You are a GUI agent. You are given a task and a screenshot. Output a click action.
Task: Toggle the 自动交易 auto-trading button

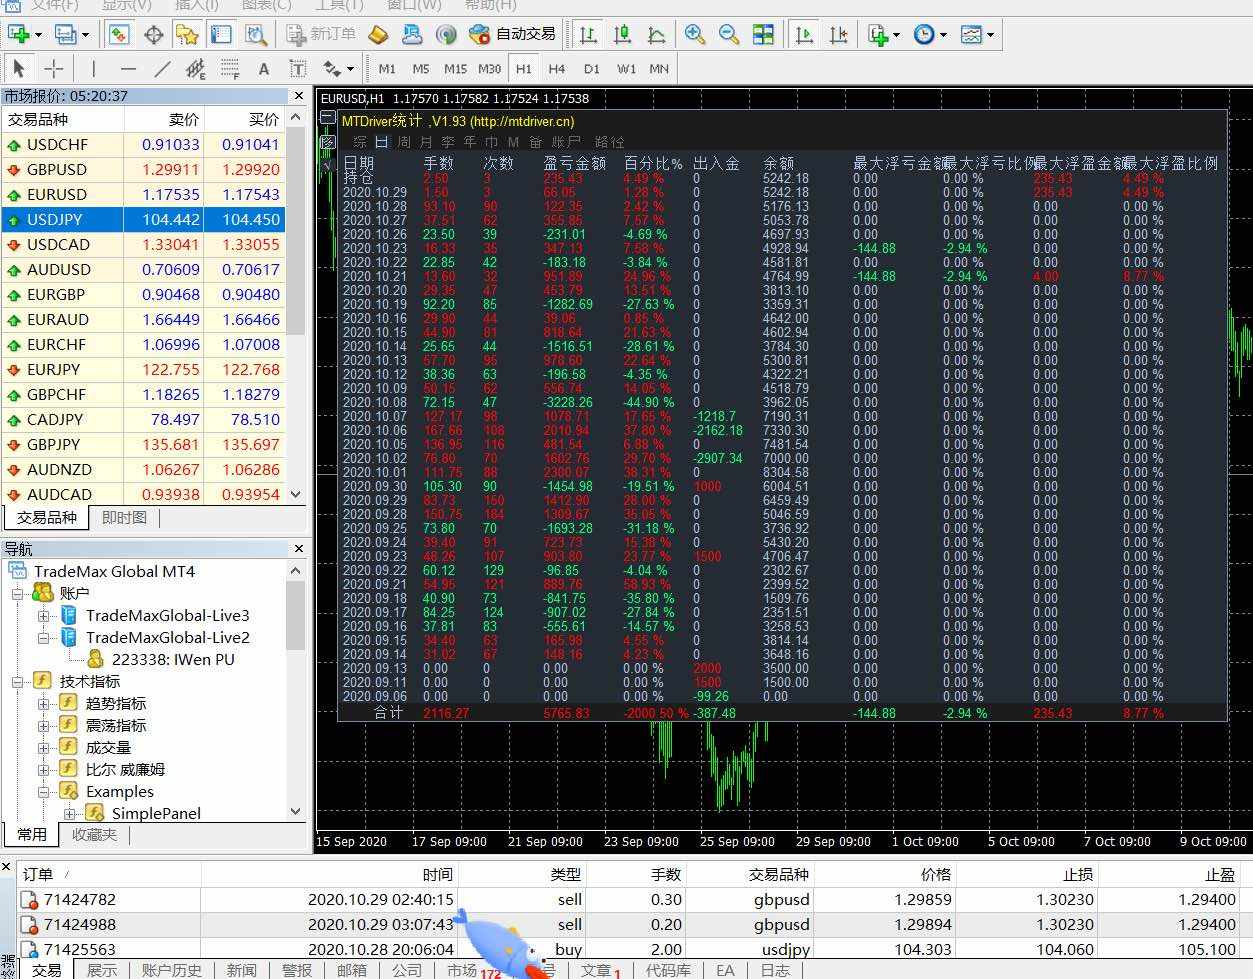click(512, 34)
